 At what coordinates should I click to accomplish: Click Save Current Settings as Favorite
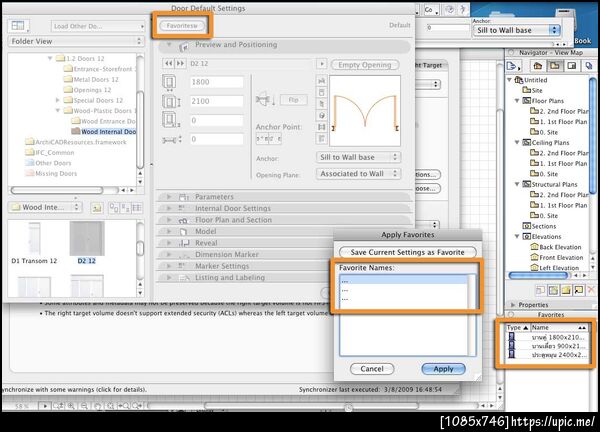(408, 252)
